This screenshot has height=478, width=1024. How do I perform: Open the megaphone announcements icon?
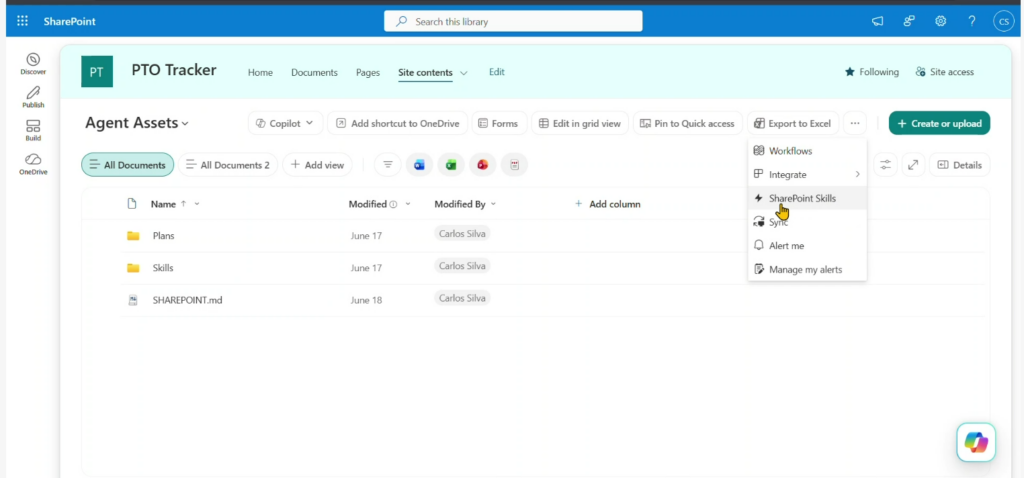pyautogui.click(x=877, y=22)
